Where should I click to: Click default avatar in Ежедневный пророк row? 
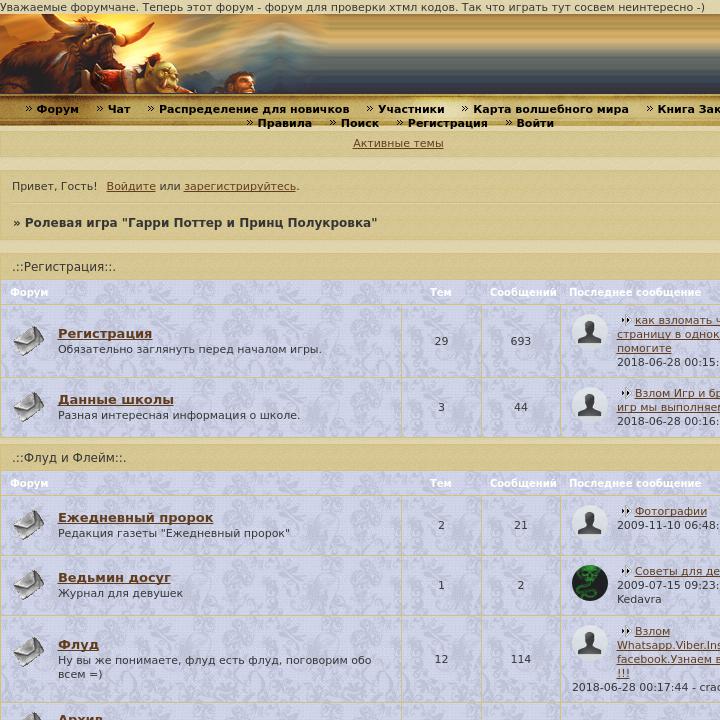pyautogui.click(x=590, y=523)
